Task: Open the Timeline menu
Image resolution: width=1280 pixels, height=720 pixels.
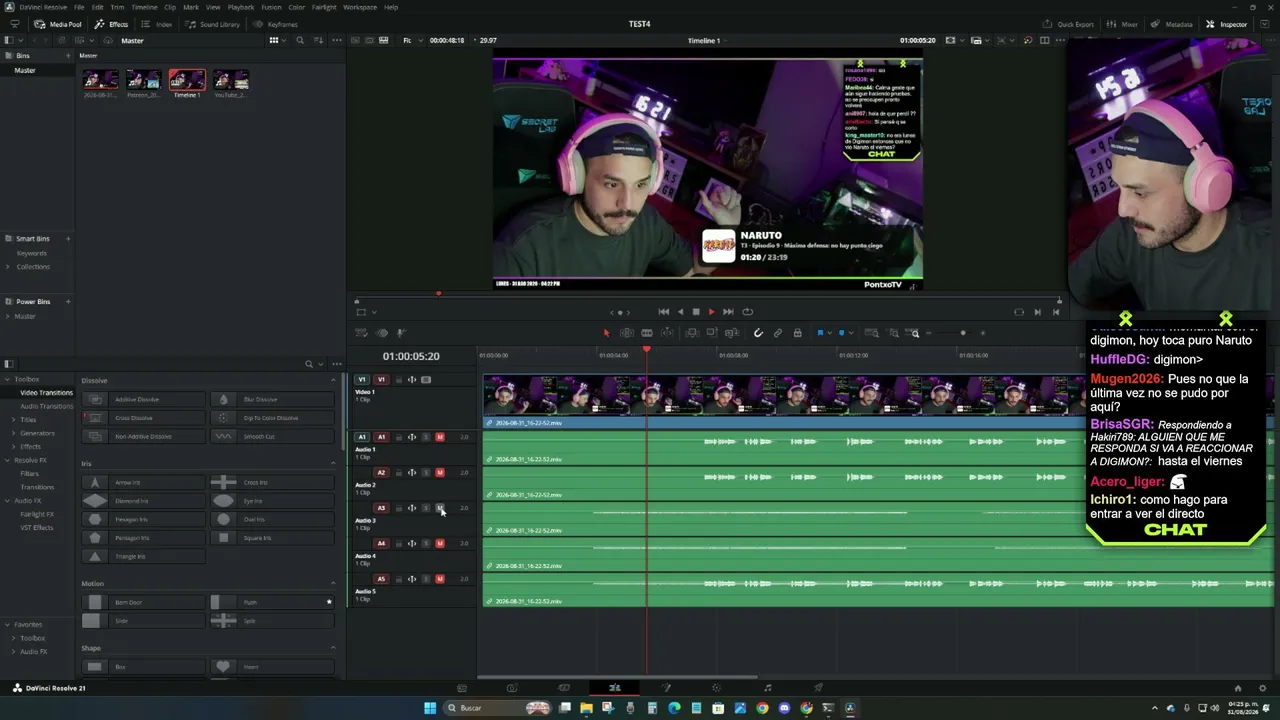Action: (x=145, y=7)
